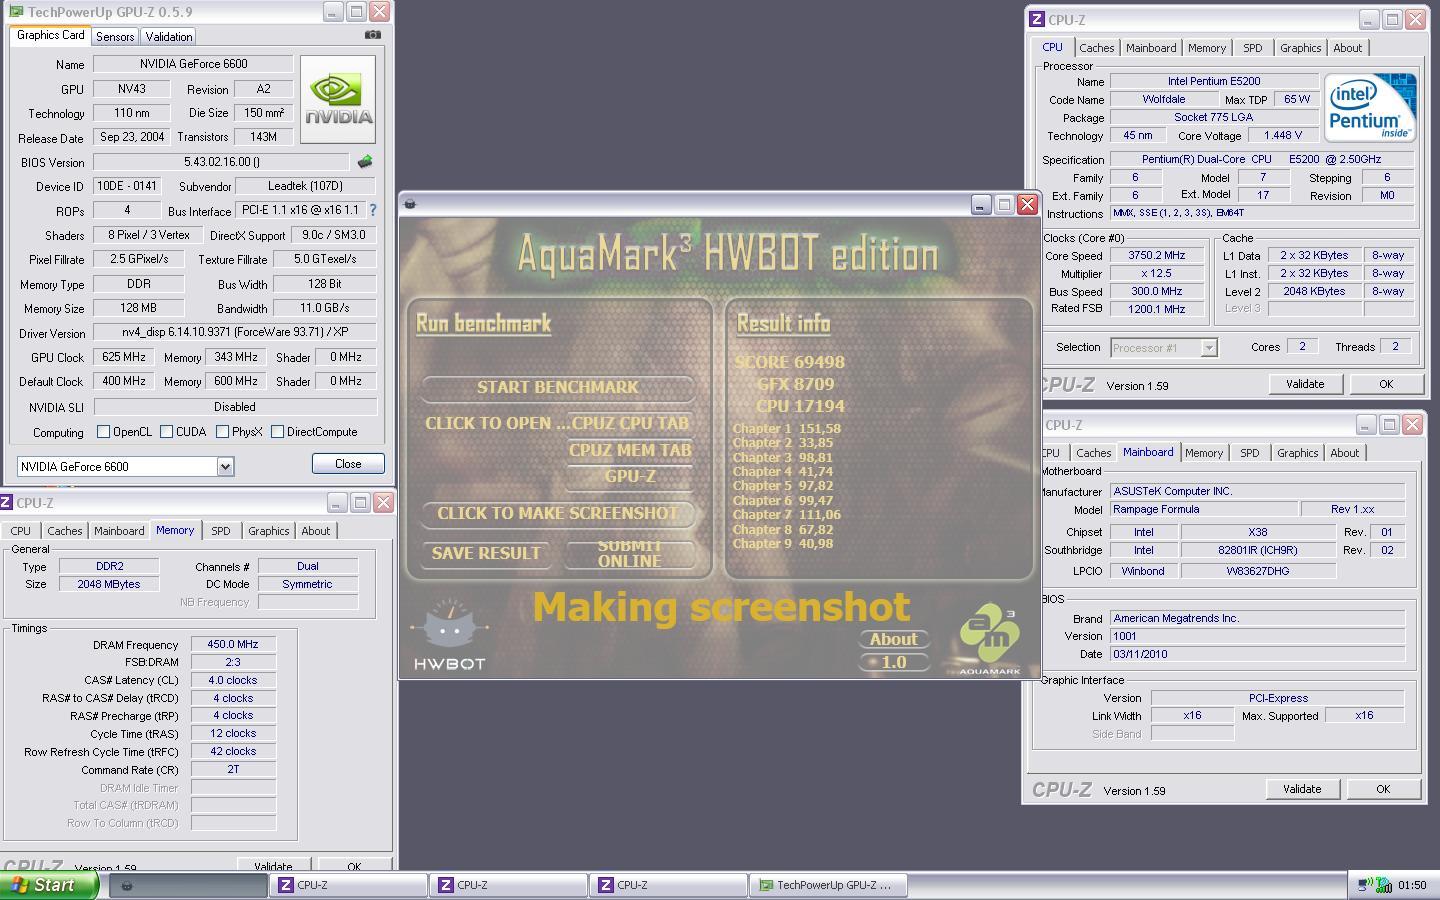Open Graphics tab in mainboard CPU-Z window
Image resolution: width=1440 pixels, height=900 pixels.
[1297, 453]
